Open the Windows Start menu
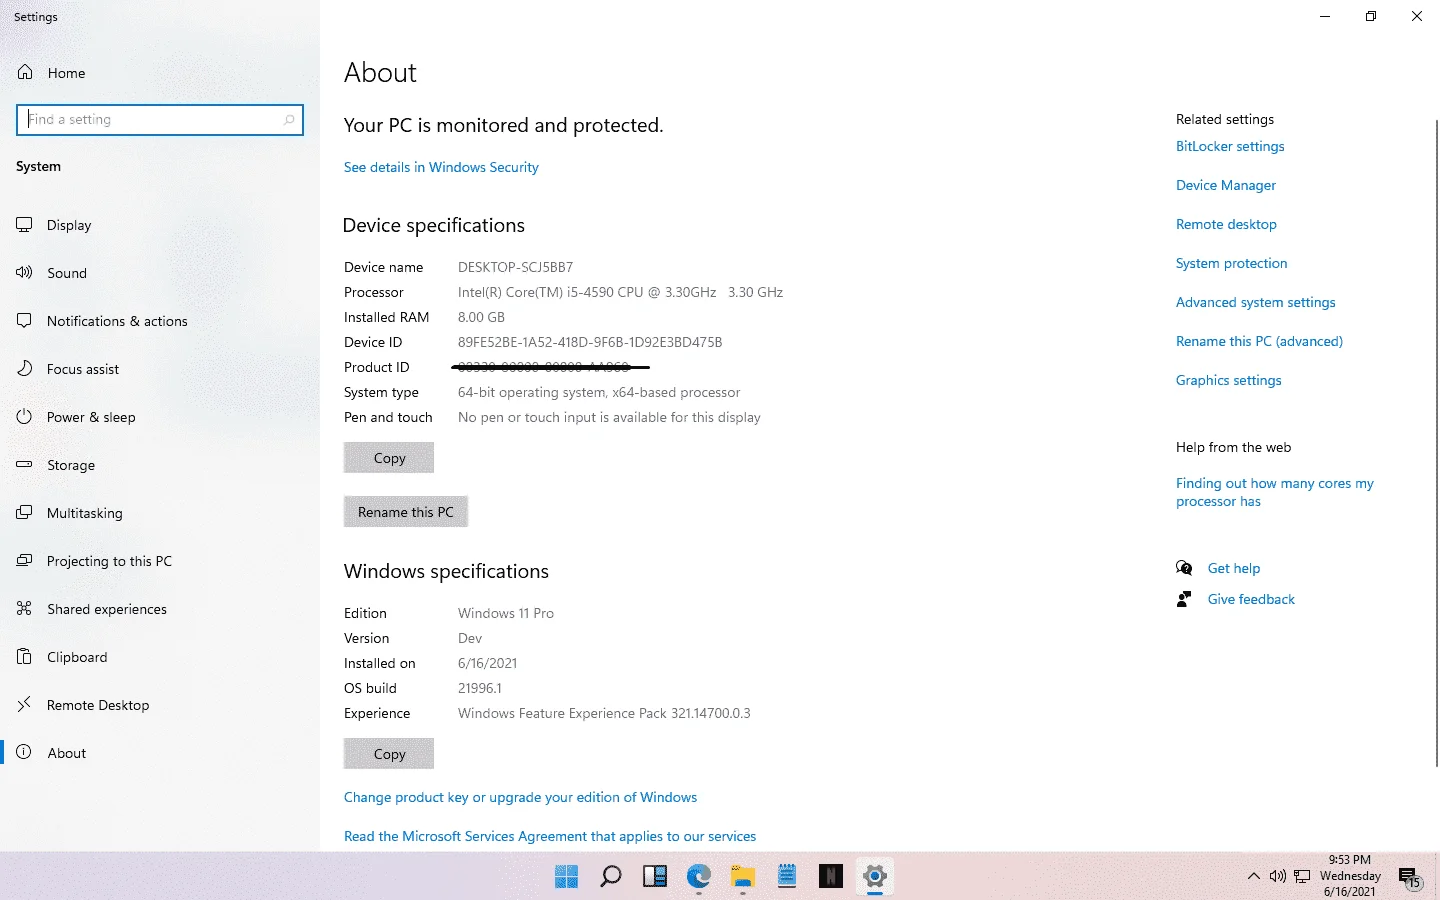1440x900 pixels. coord(566,877)
